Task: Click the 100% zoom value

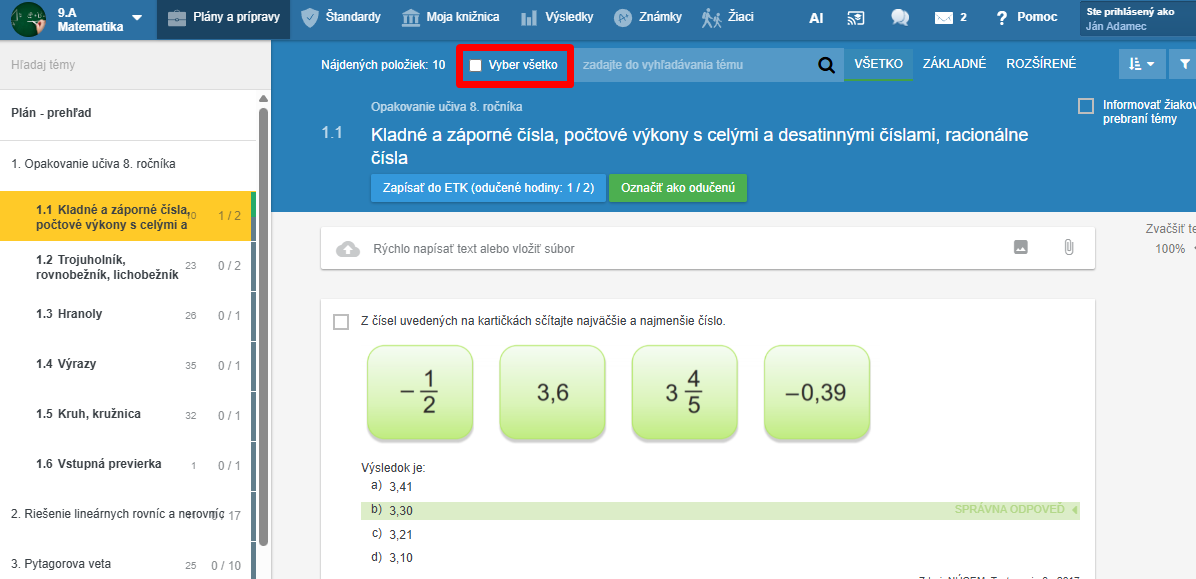Action: click(1170, 249)
